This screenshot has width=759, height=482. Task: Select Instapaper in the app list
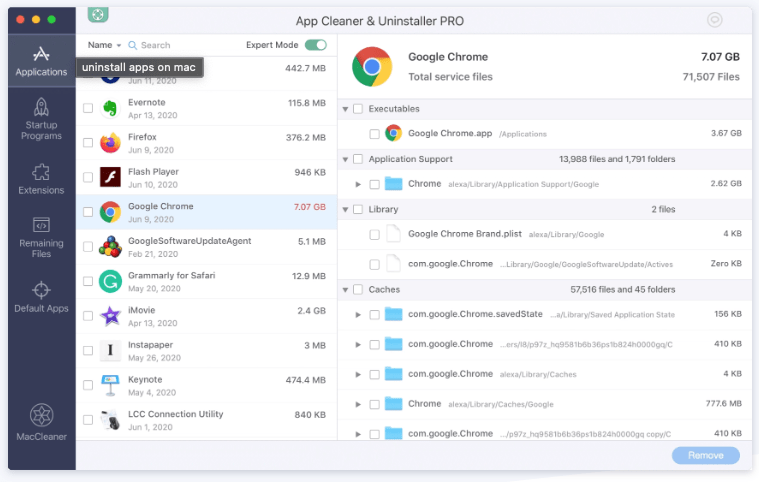207,350
